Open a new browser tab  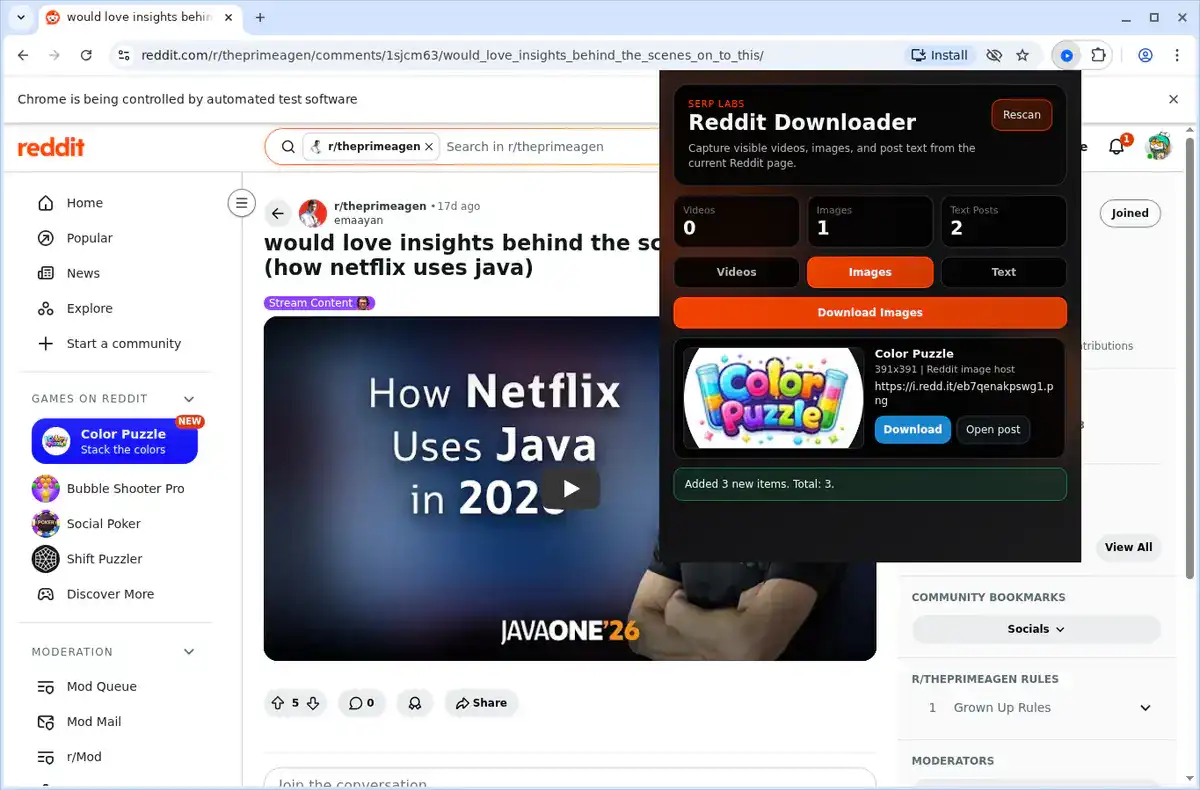pos(260,17)
